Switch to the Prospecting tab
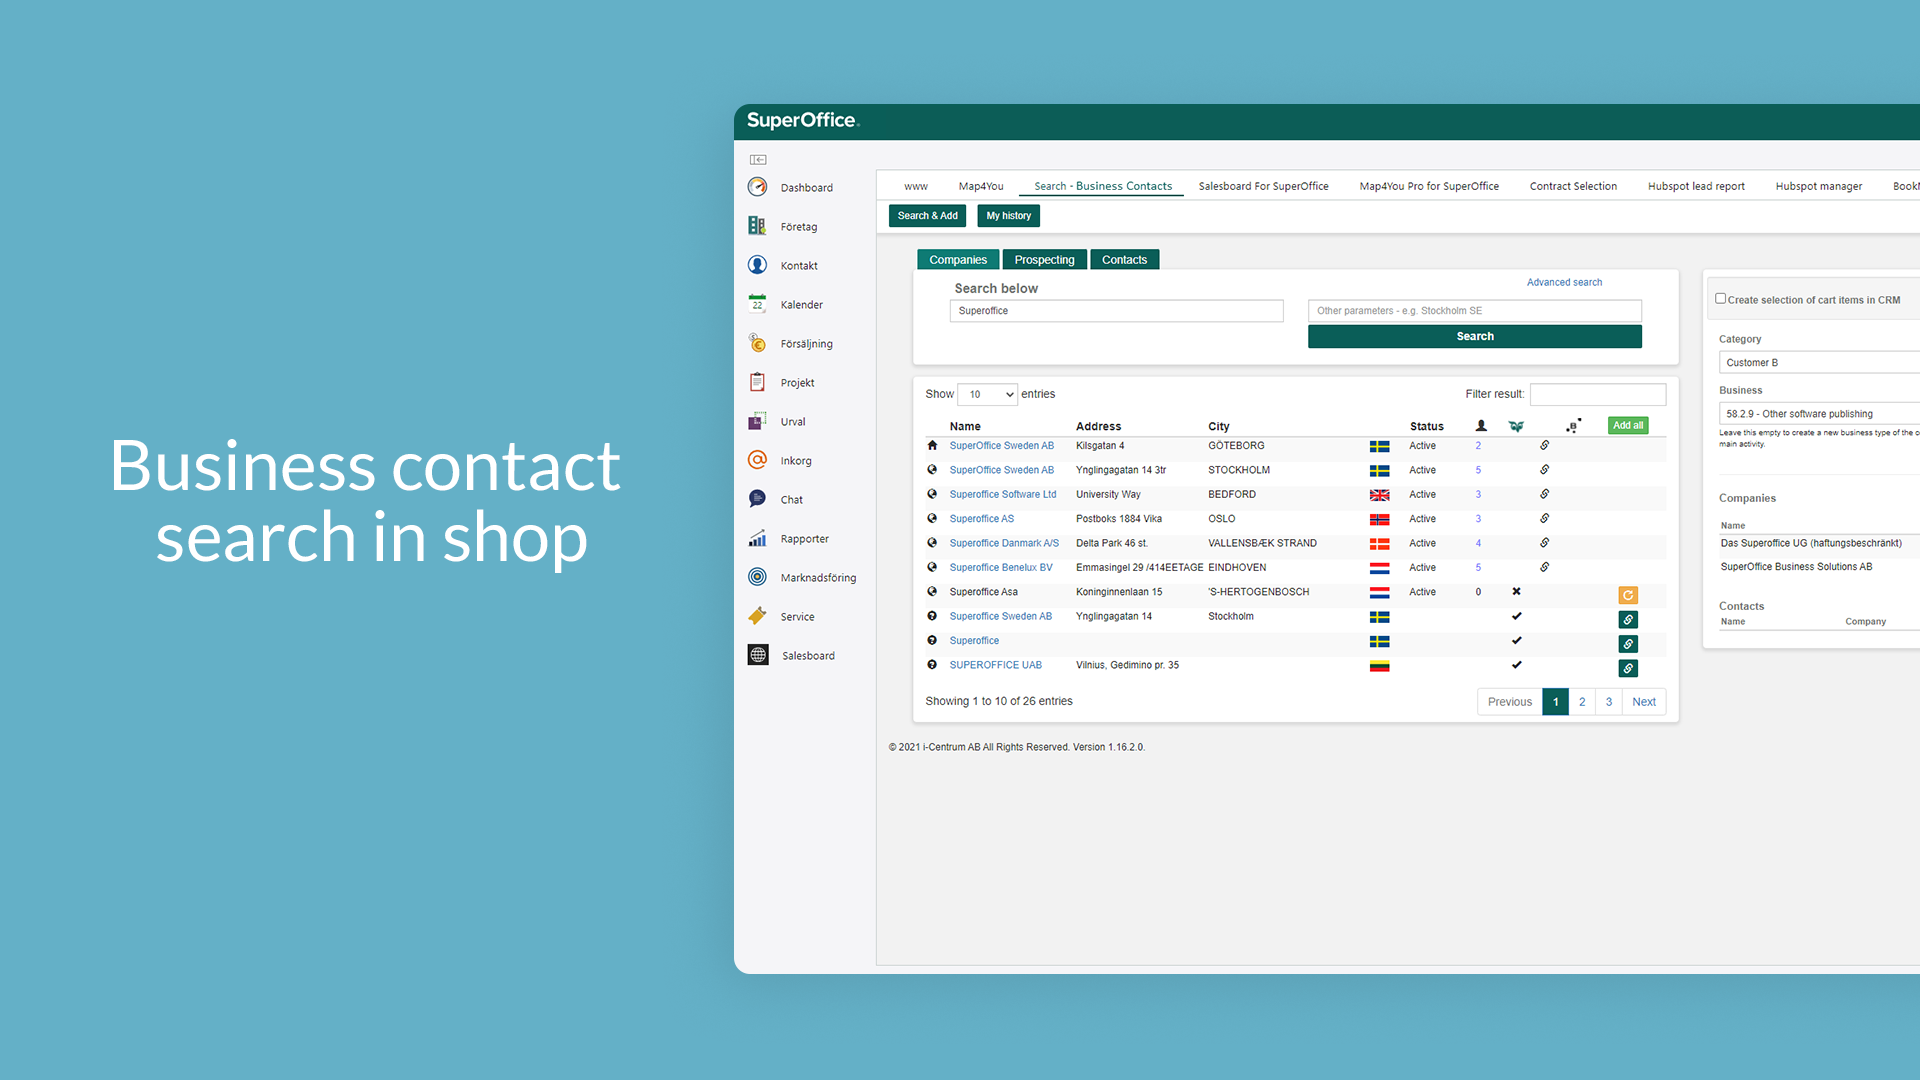 click(1044, 260)
